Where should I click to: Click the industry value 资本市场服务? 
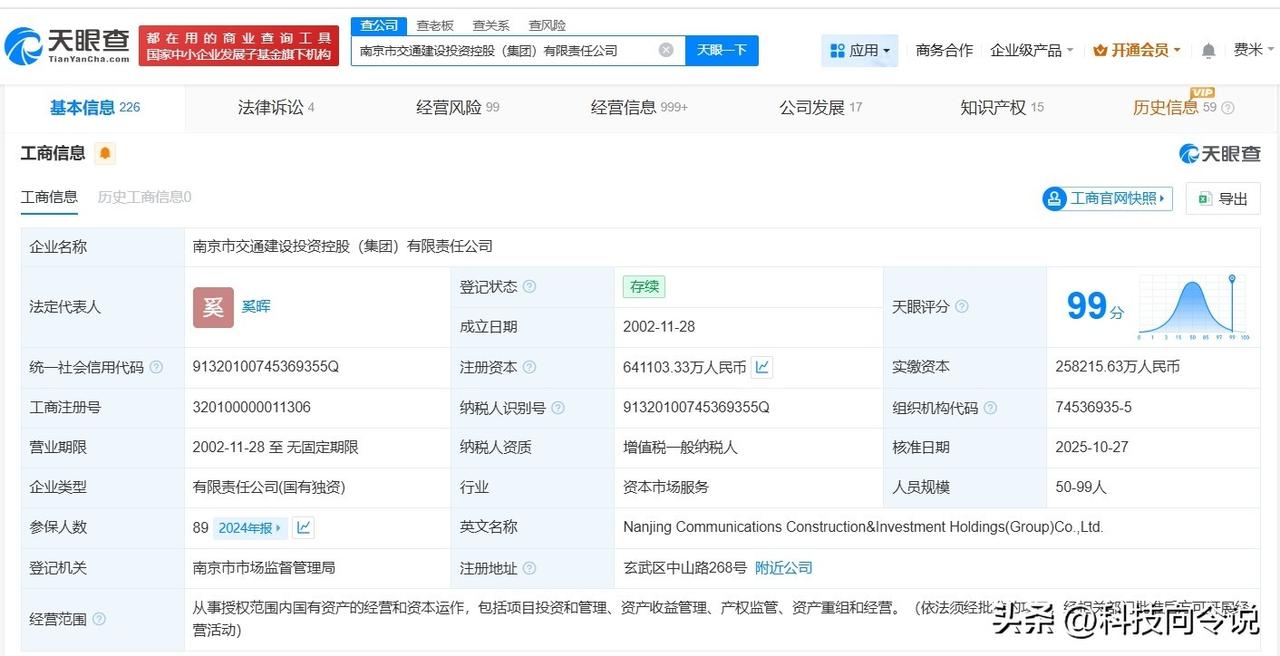pos(666,487)
